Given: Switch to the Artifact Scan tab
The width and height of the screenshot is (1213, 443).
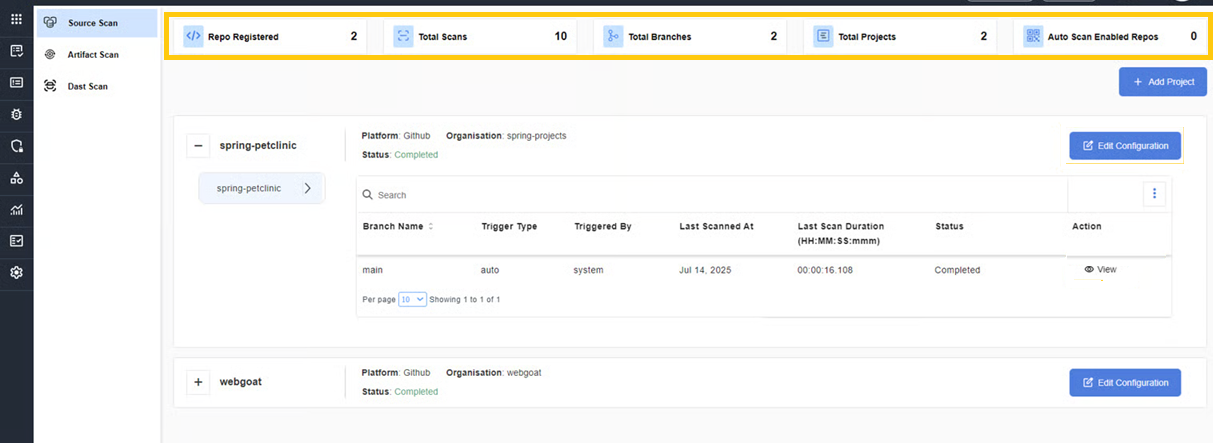Looking at the screenshot, I should click(92, 55).
